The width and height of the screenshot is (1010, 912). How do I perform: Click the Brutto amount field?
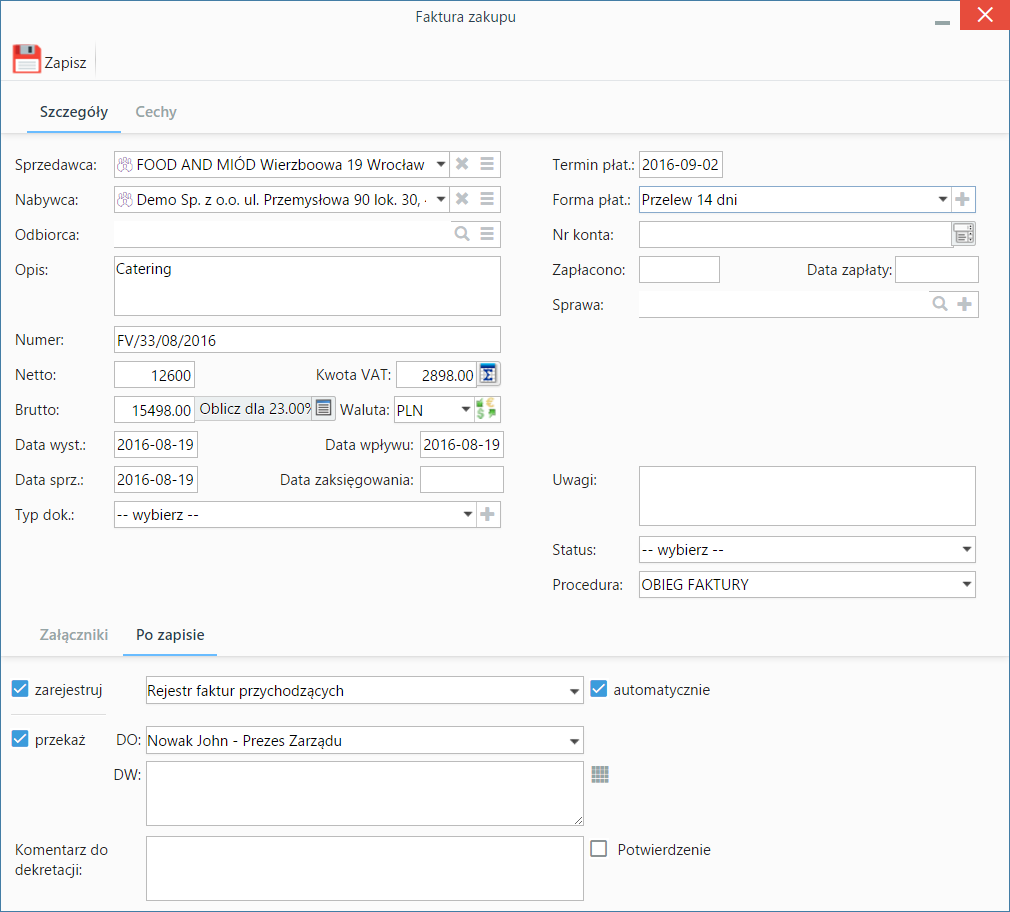click(x=154, y=410)
